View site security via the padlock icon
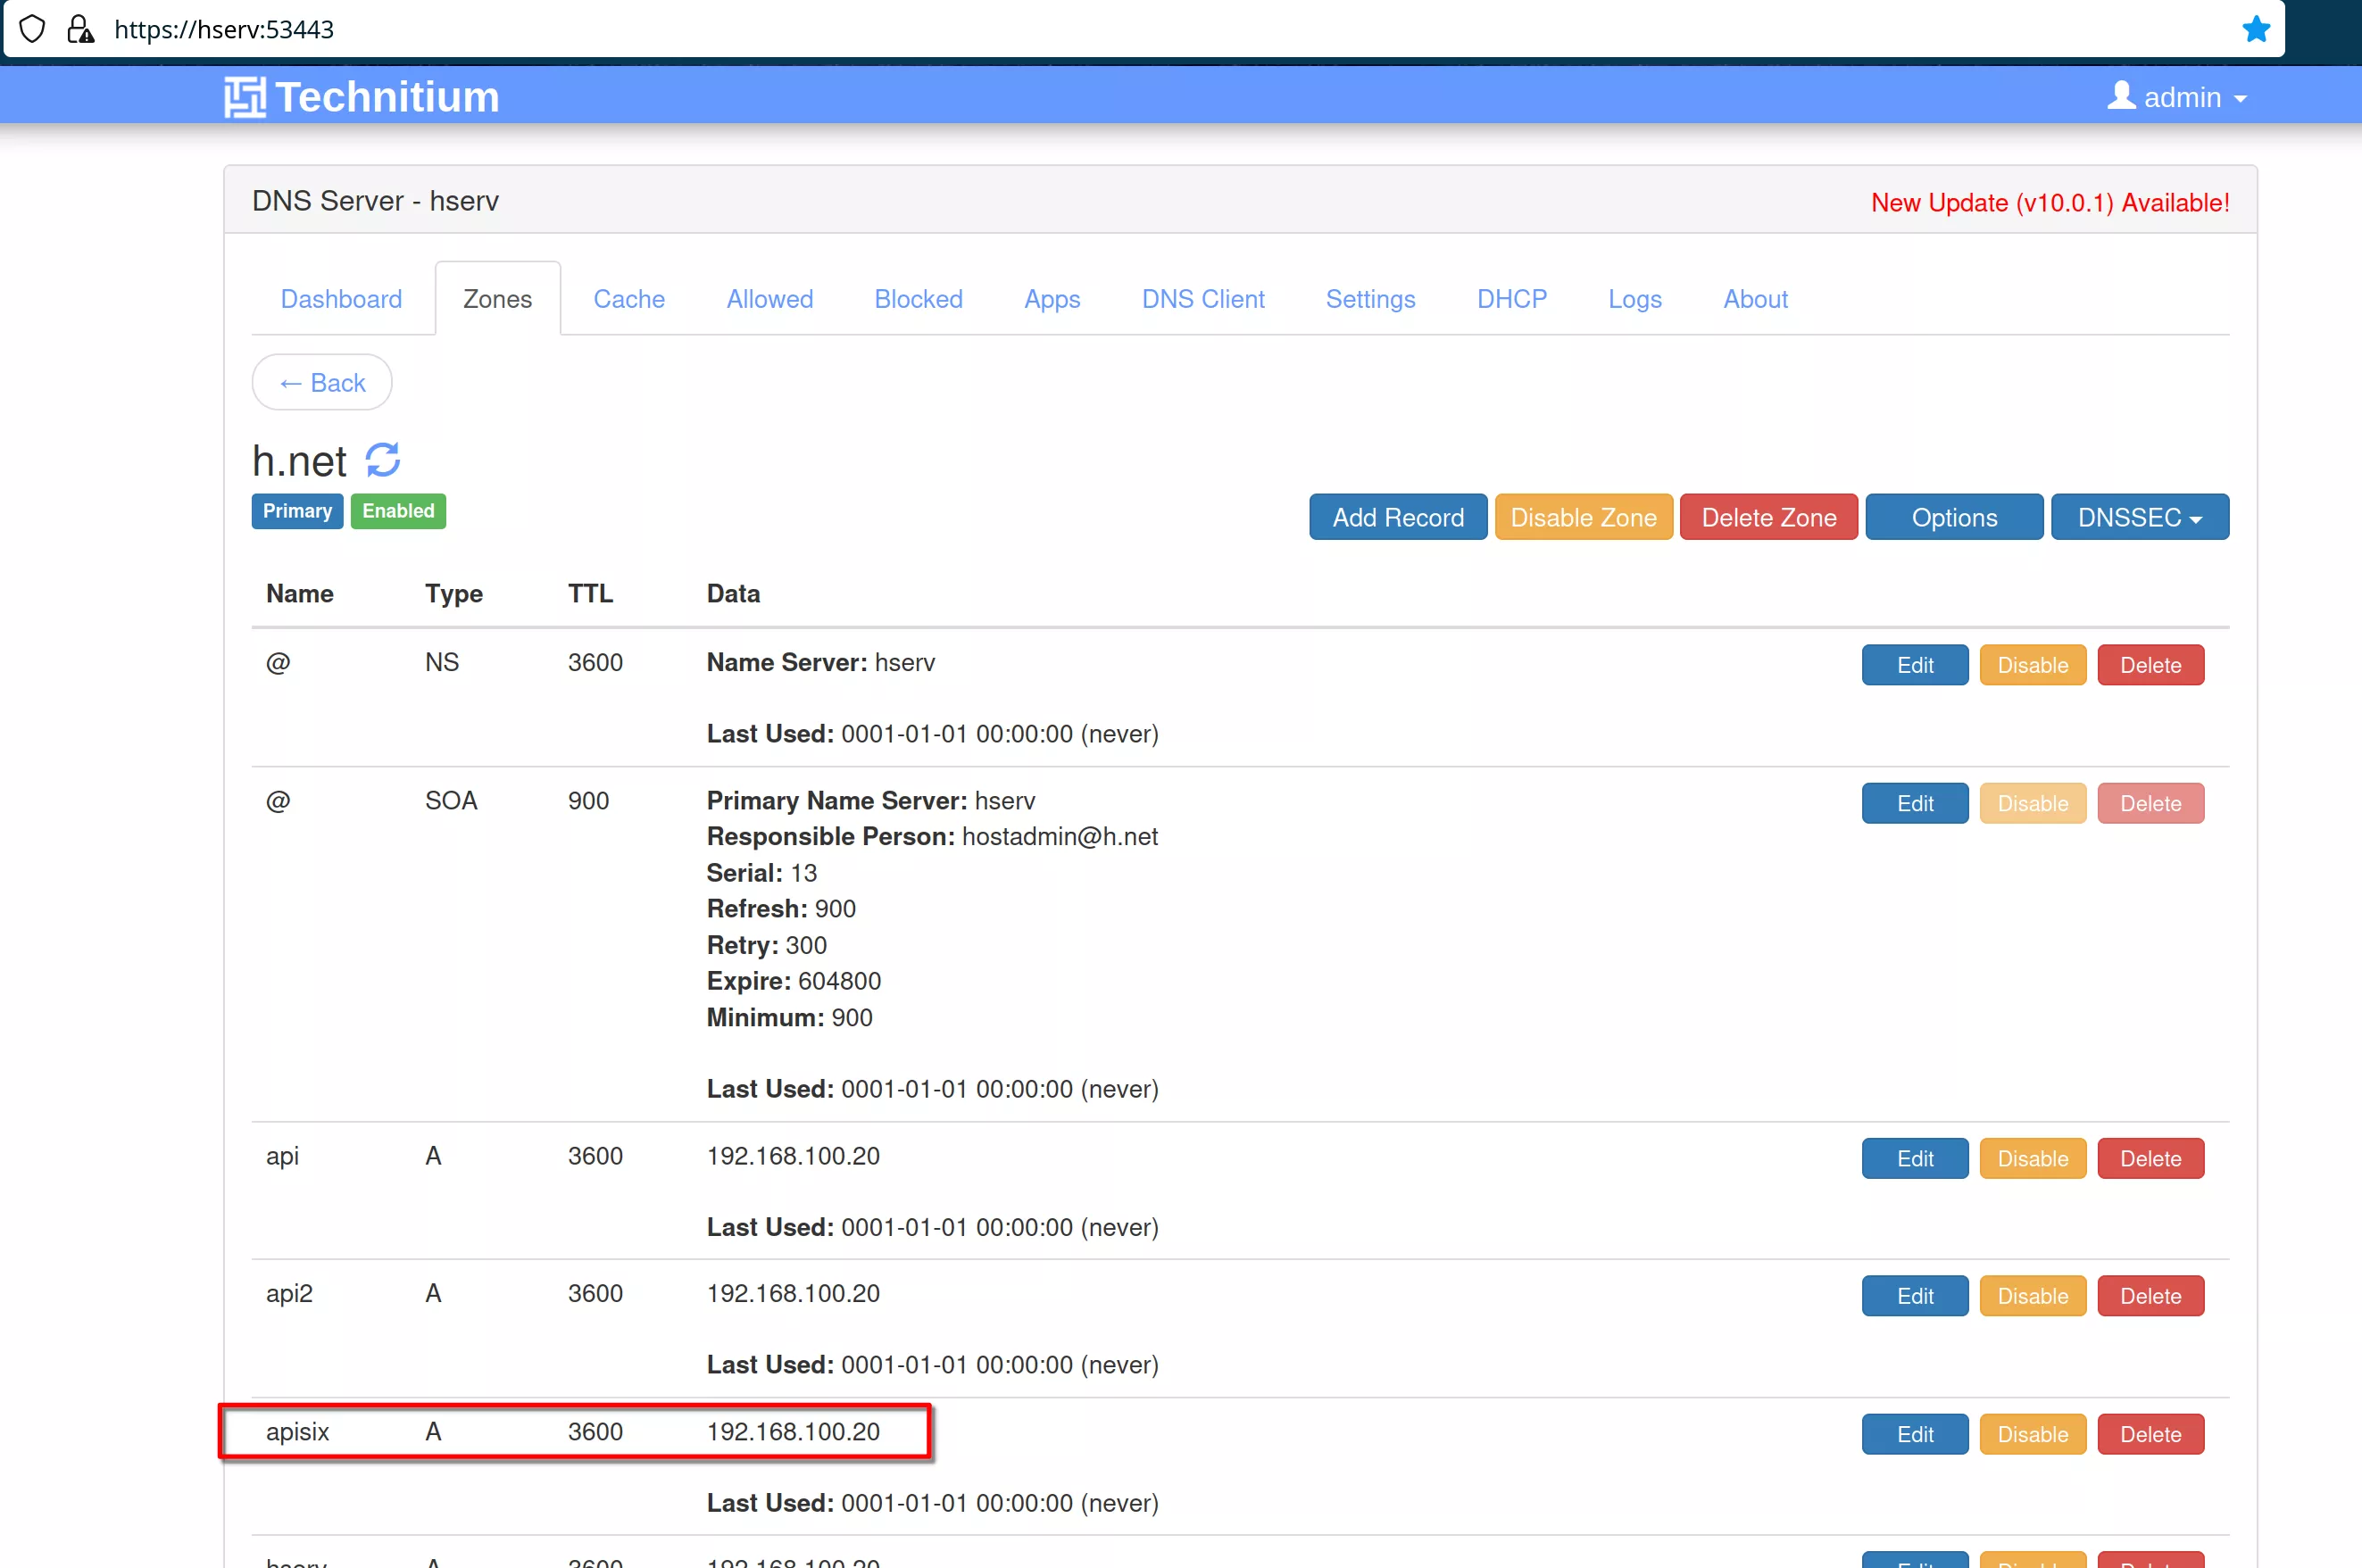The width and height of the screenshot is (2362, 1568). [80, 29]
